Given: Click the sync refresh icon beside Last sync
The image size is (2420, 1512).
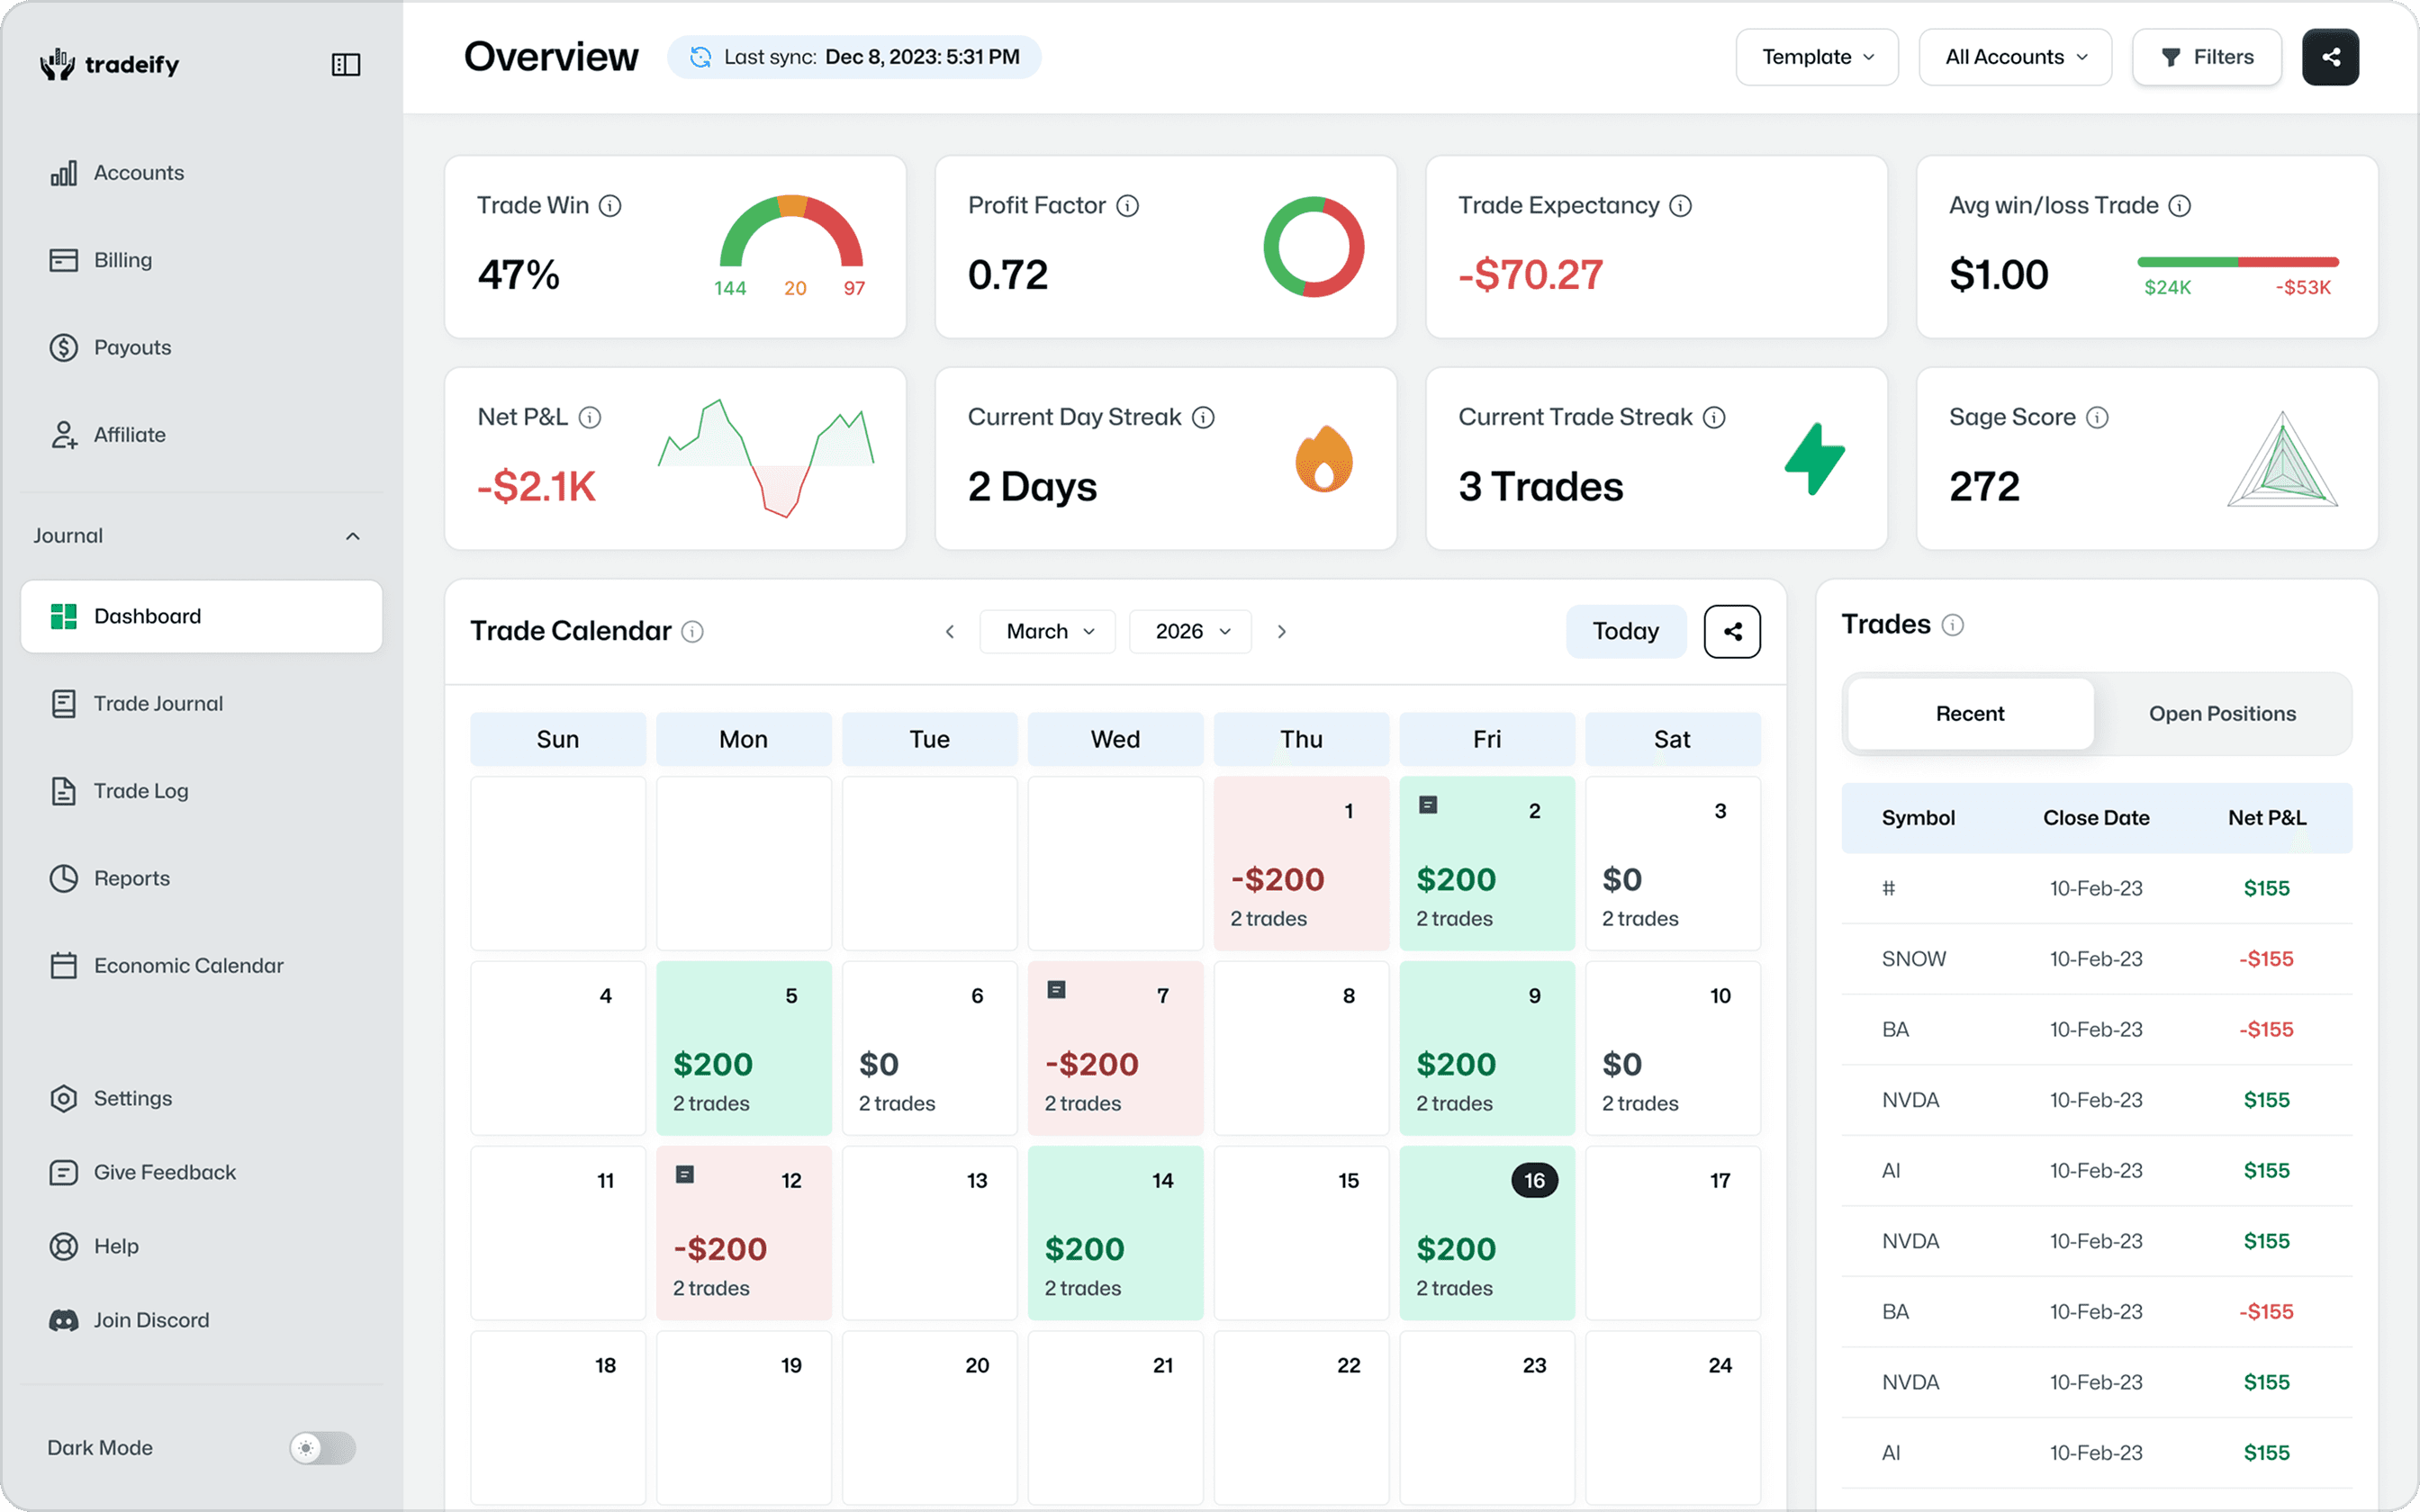Looking at the screenshot, I should [x=700, y=57].
